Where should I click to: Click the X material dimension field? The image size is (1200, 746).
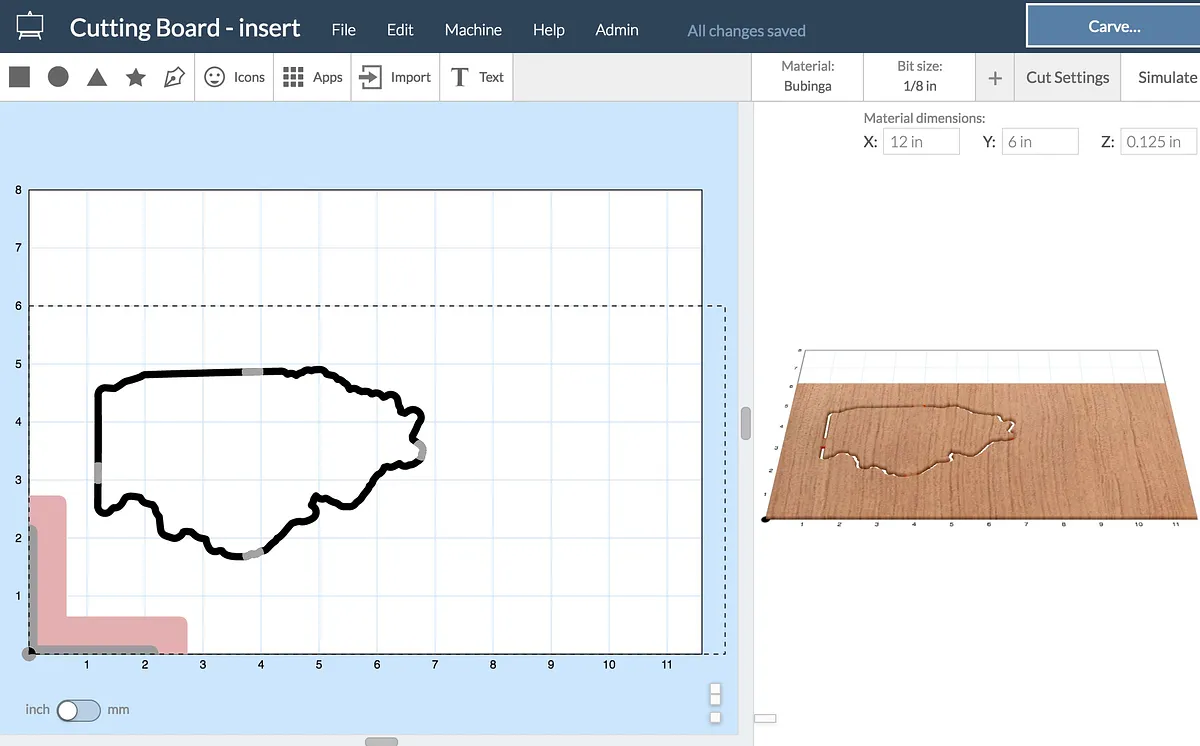tap(920, 142)
